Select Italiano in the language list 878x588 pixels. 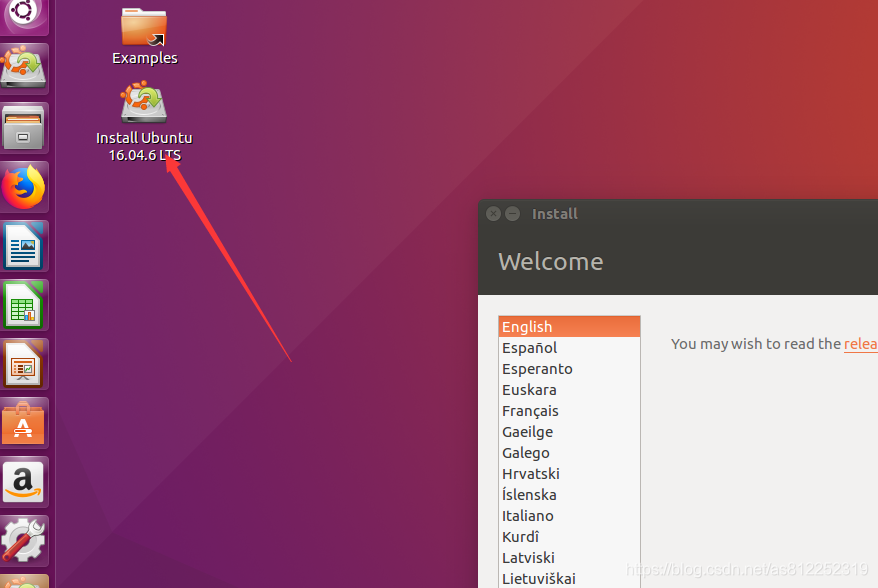569,516
